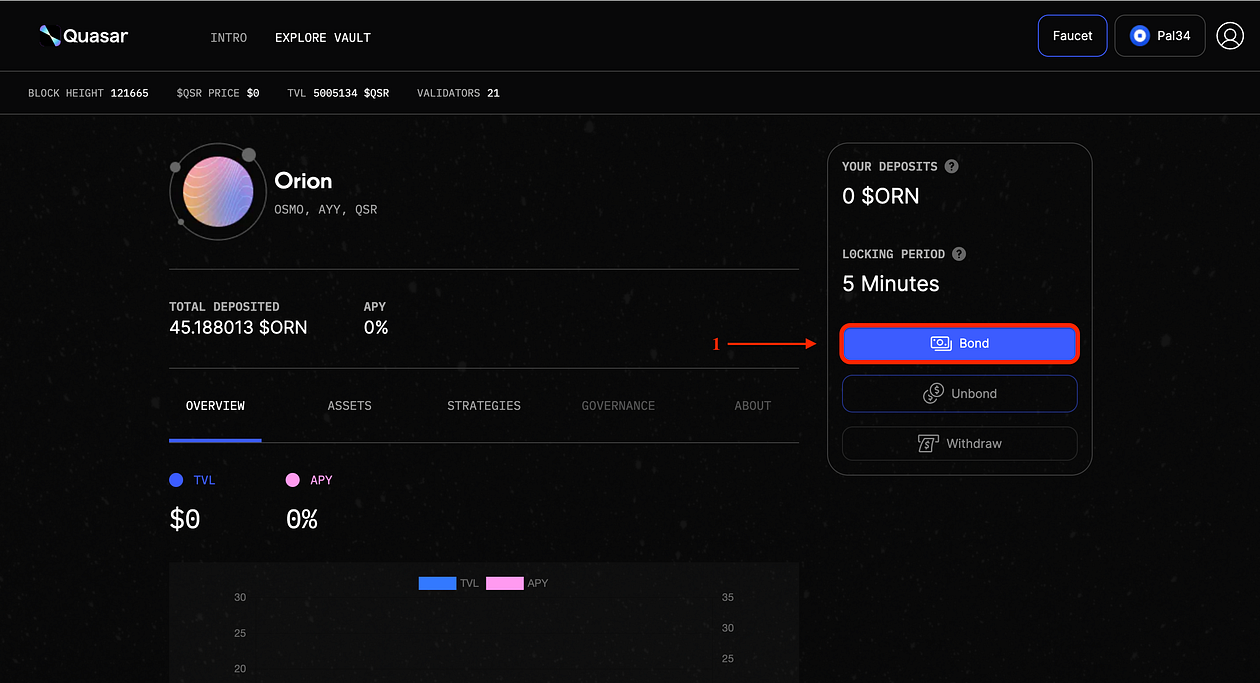Click the Faucet button
Screen dimensions: 1260x683
click(x=1073, y=36)
